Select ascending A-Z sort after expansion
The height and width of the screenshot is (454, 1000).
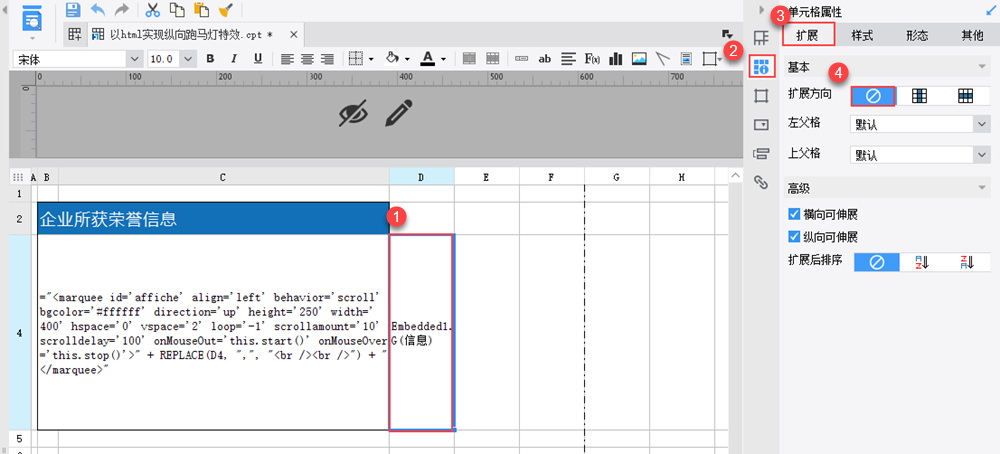pos(922,262)
